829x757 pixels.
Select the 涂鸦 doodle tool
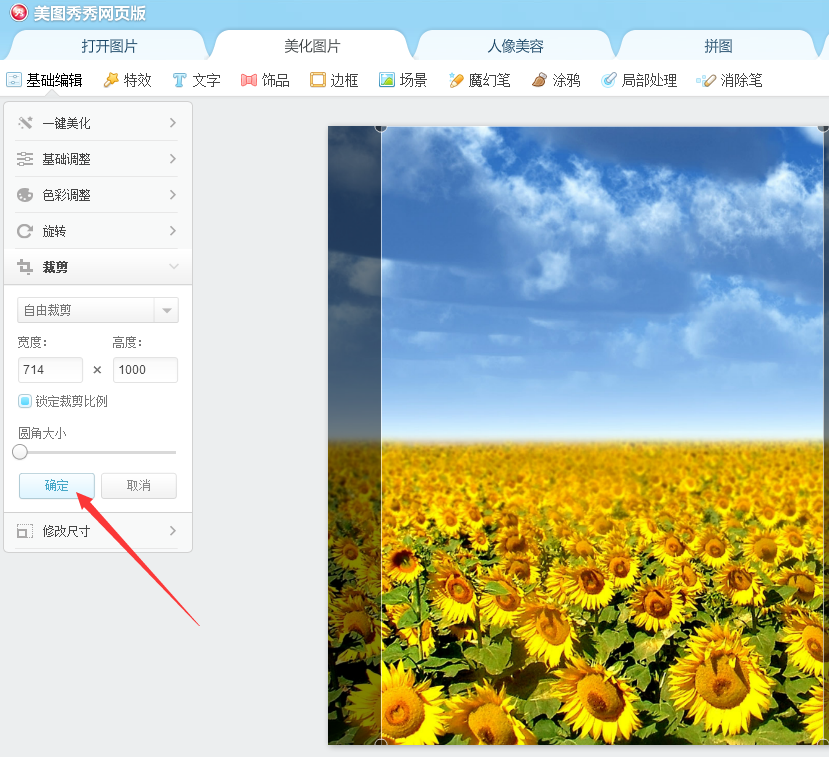click(x=556, y=80)
